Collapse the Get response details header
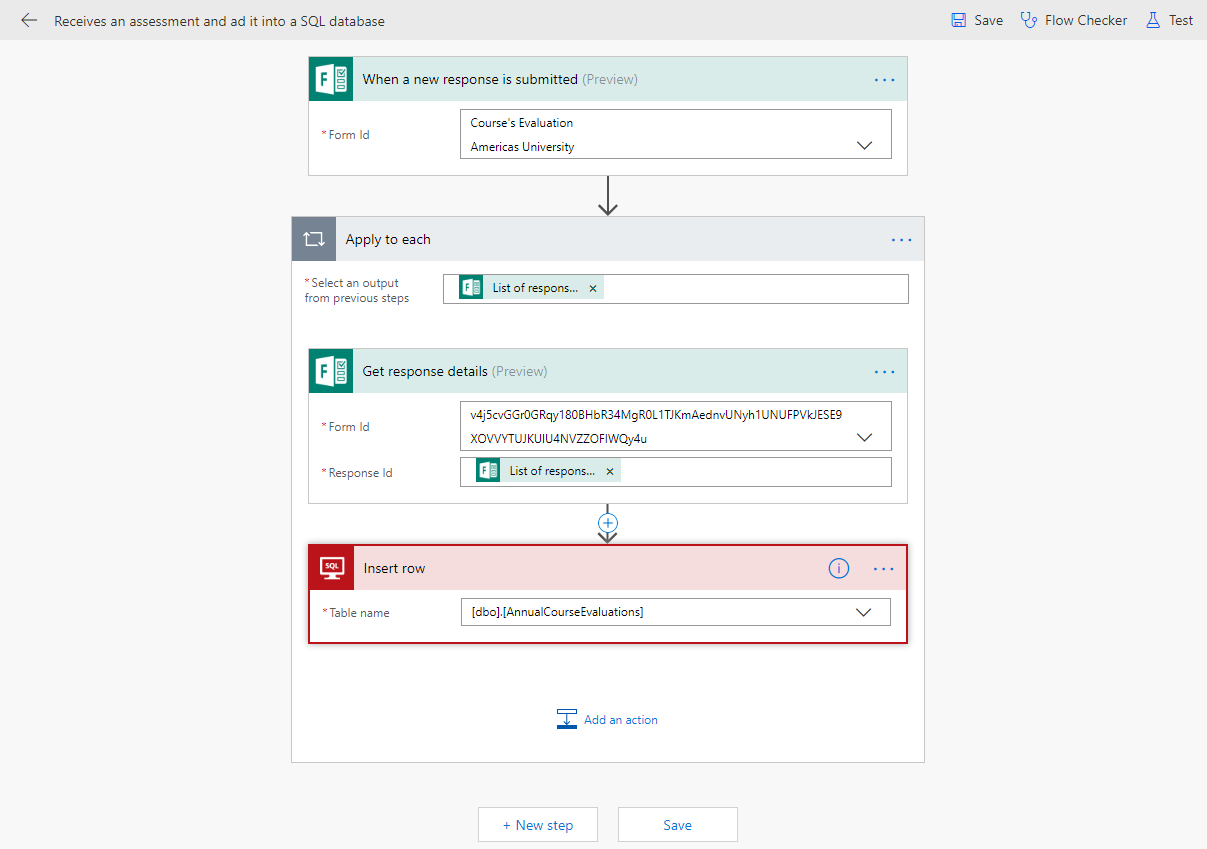The width and height of the screenshot is (1207, 849). click(608, 371)
